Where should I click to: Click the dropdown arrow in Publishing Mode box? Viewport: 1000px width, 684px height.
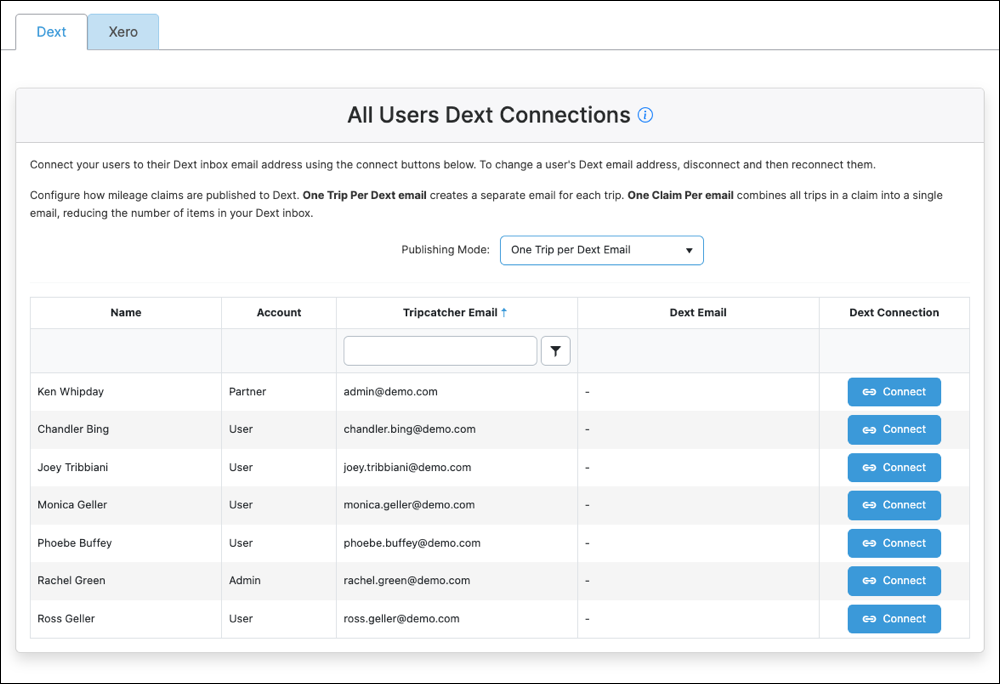coord(689,251)
